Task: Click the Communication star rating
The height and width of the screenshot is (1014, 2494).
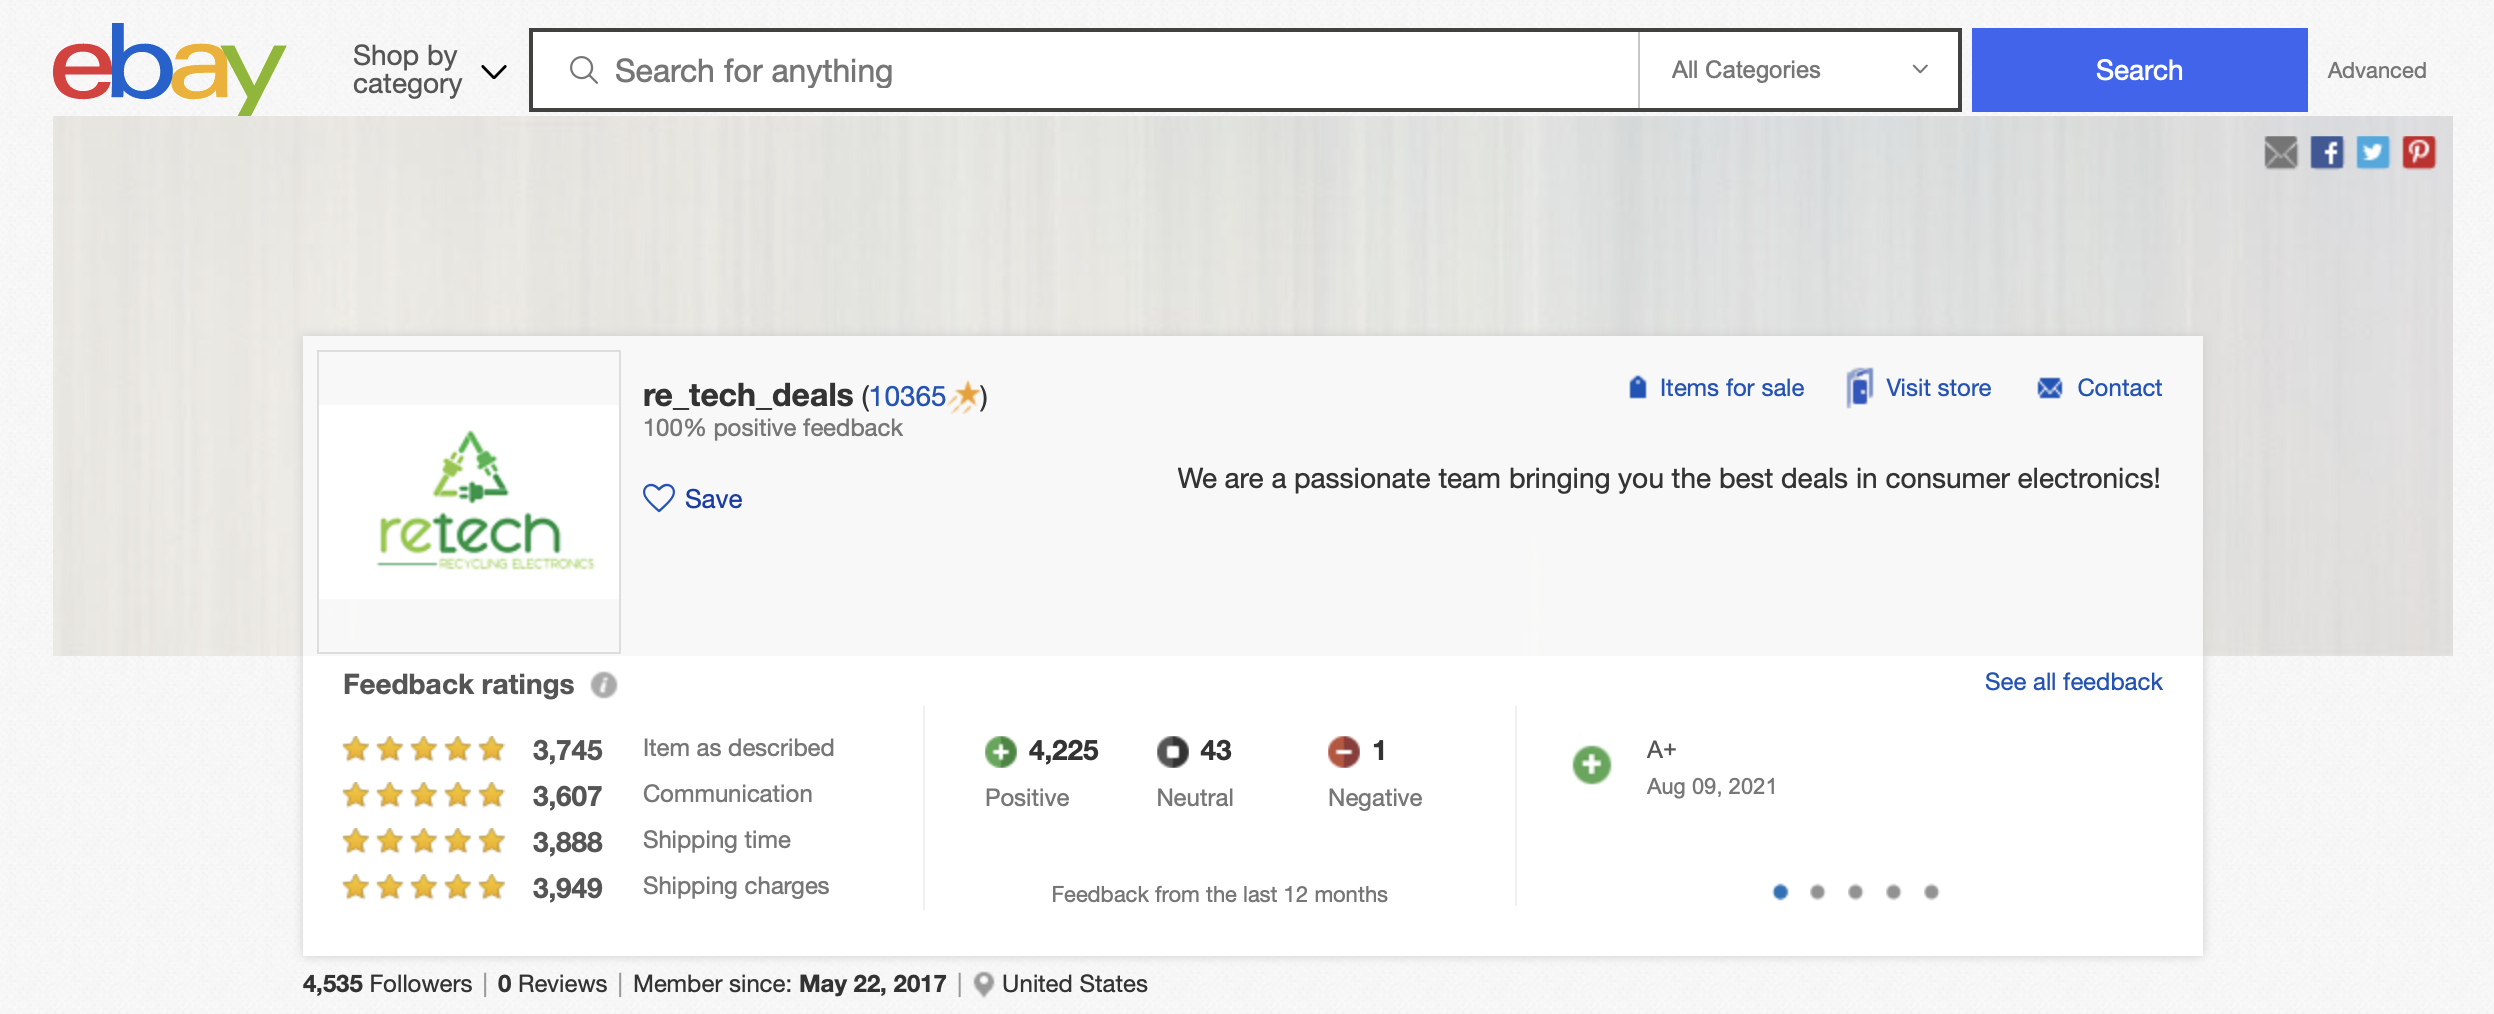Action: point(424,795)
